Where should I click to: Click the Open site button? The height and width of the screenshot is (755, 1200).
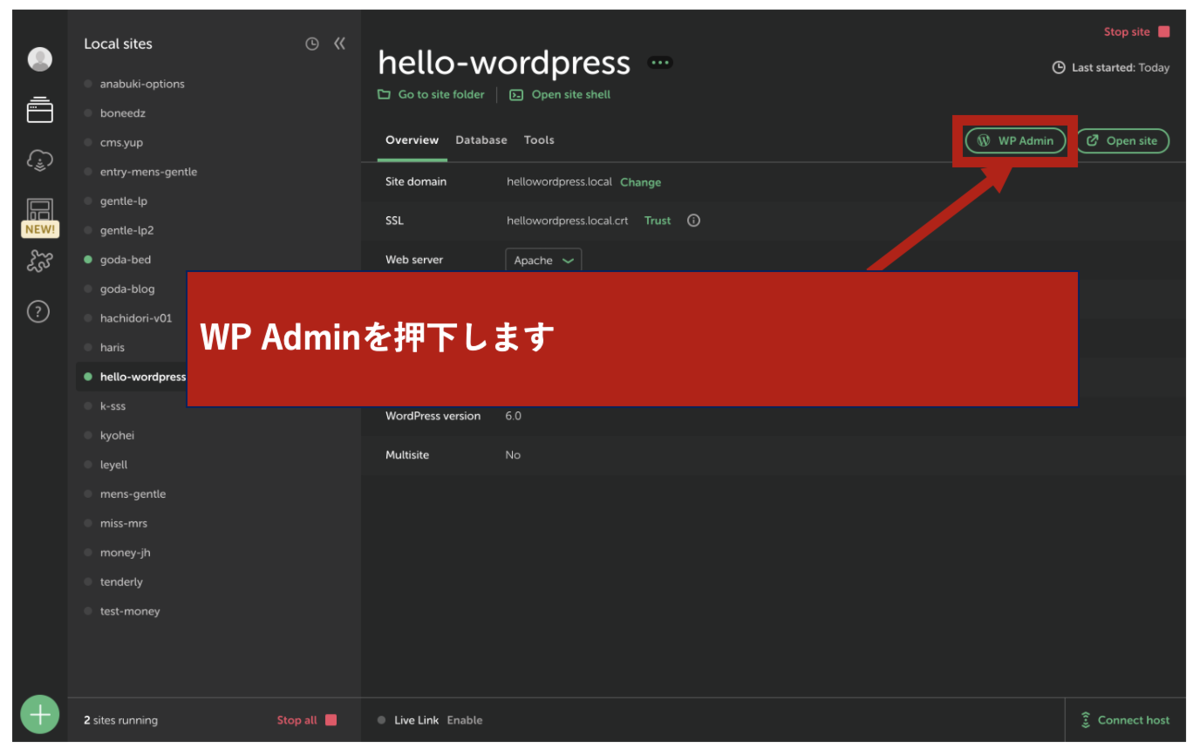pyautogui.click(x=1122, y=141)
